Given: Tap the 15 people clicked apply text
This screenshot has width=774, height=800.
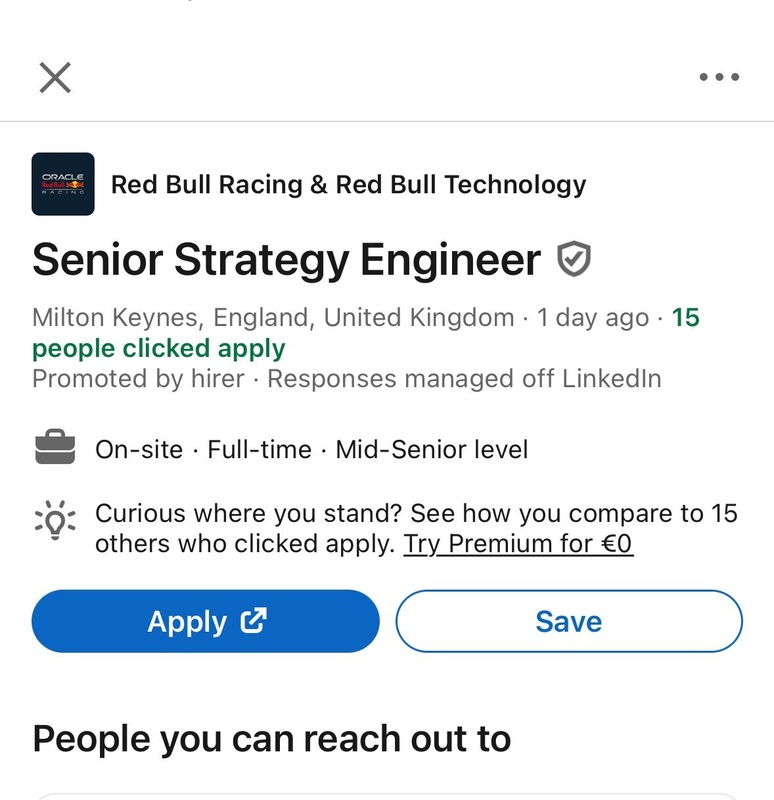Looking at the screenshot, I should coord(366,333).
